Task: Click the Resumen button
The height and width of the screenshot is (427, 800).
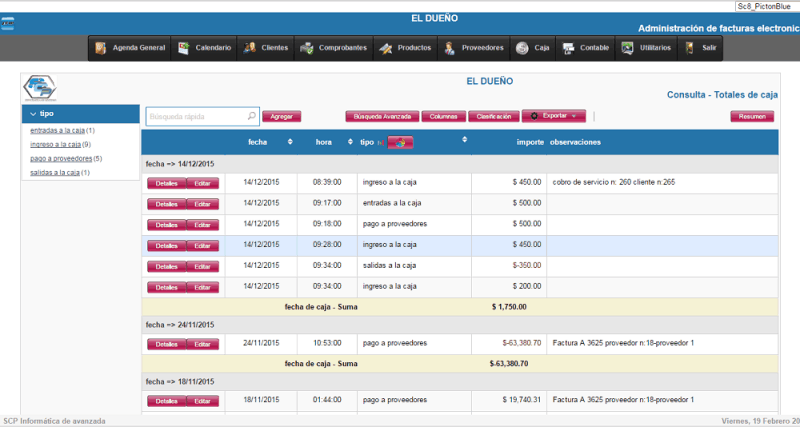Action: point(751,116)
